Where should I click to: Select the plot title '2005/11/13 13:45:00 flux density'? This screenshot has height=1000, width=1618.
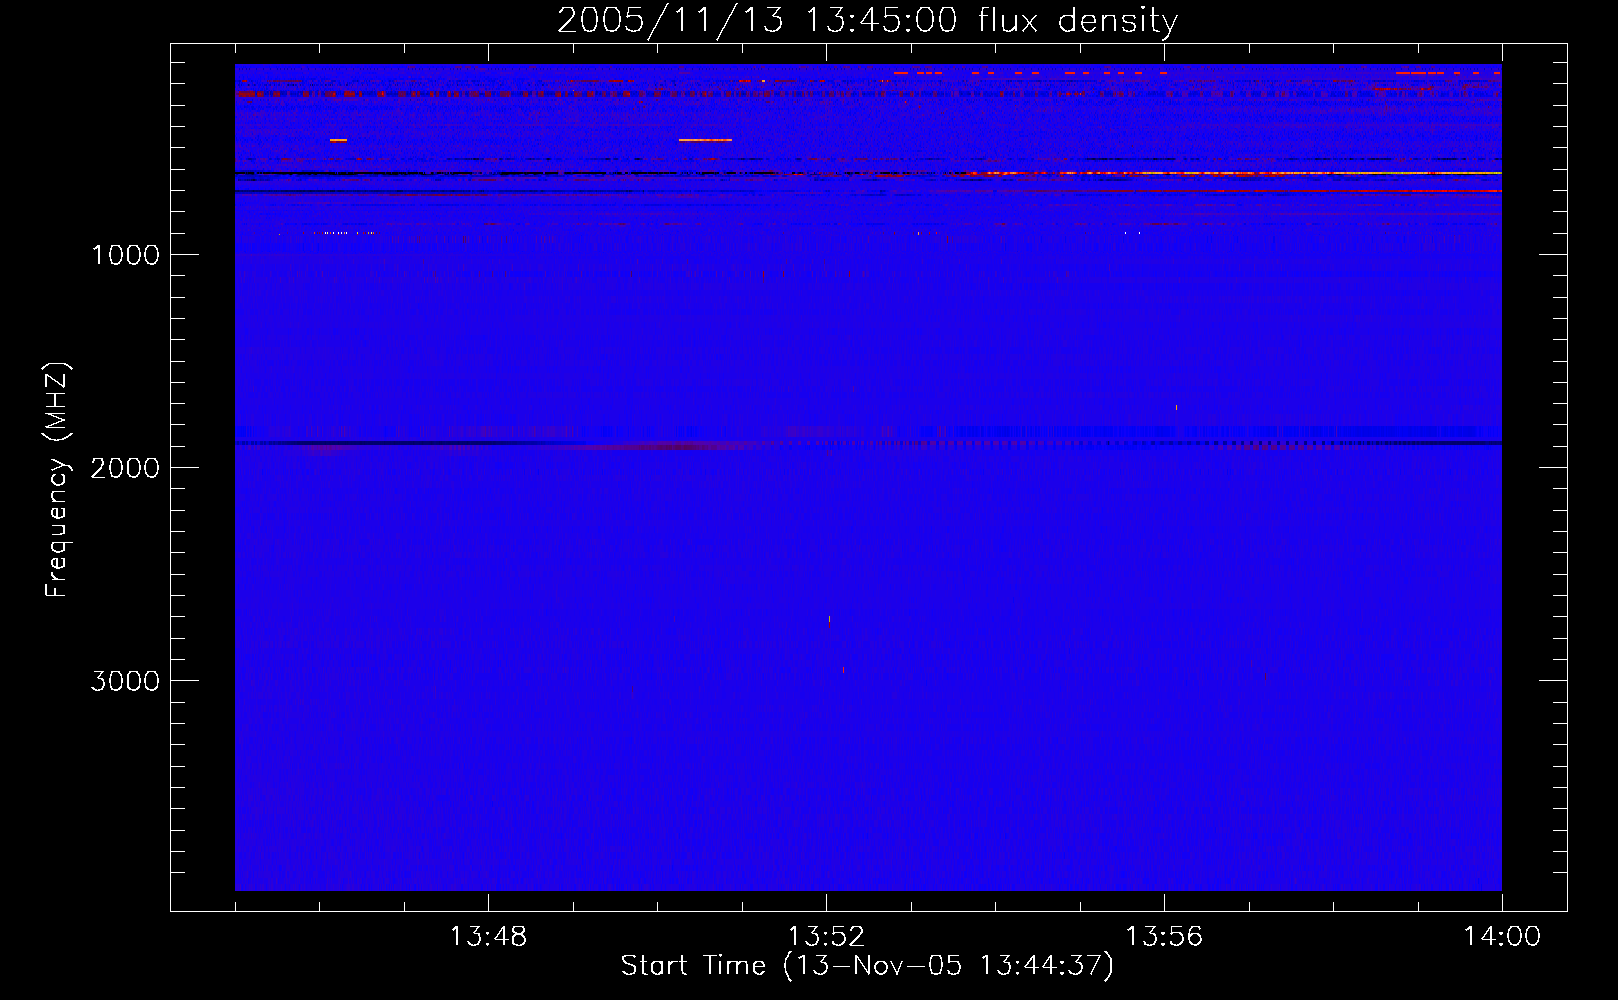pos(867,21)
